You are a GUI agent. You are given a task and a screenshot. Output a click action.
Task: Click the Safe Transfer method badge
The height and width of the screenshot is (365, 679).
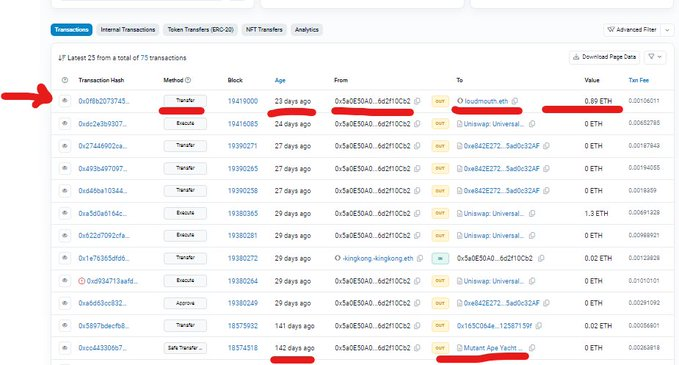click(185, 348)
